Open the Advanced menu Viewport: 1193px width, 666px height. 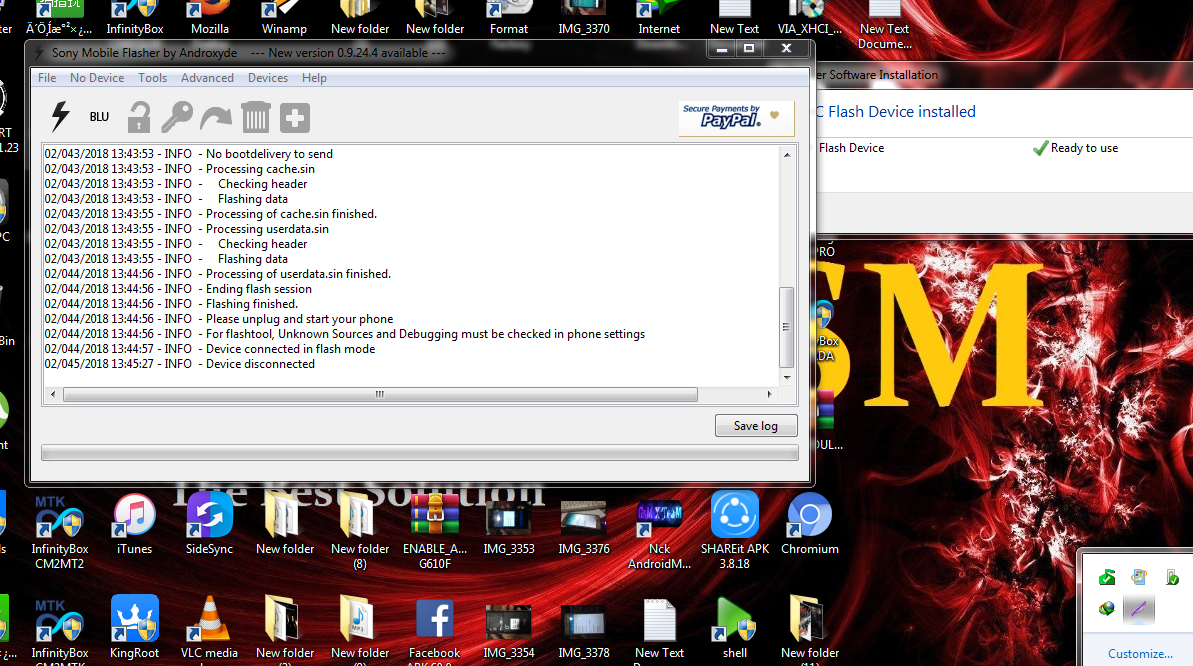click(207, 78)
